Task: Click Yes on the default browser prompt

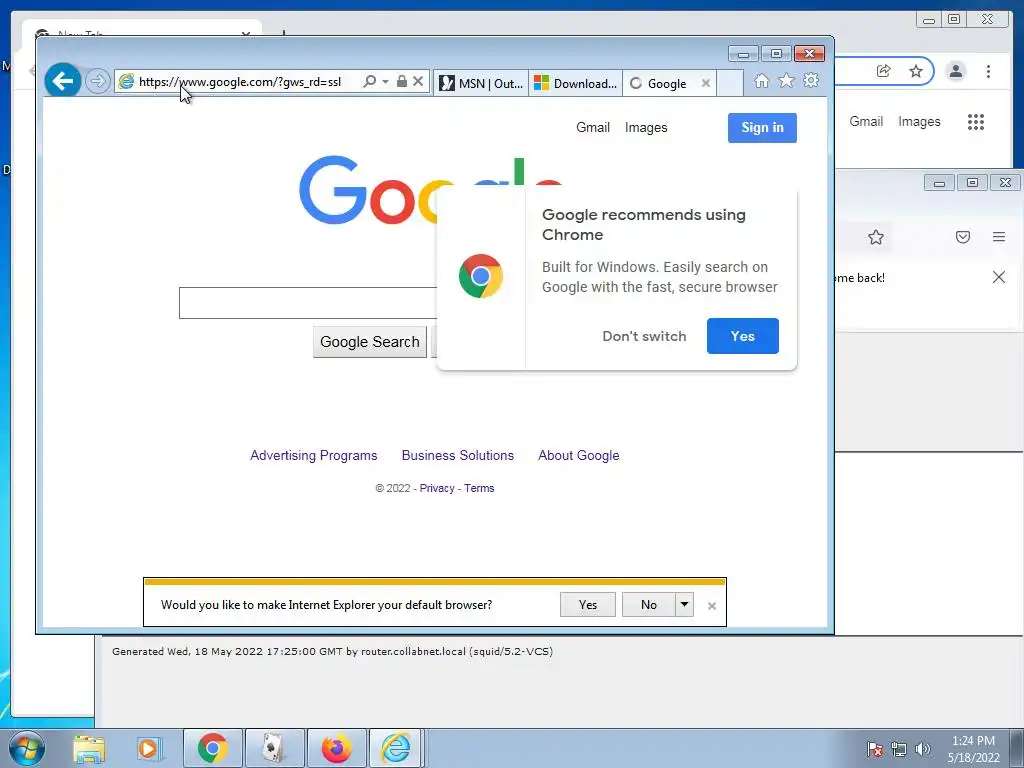Action: pyautogui.click(x=588, y=605)
